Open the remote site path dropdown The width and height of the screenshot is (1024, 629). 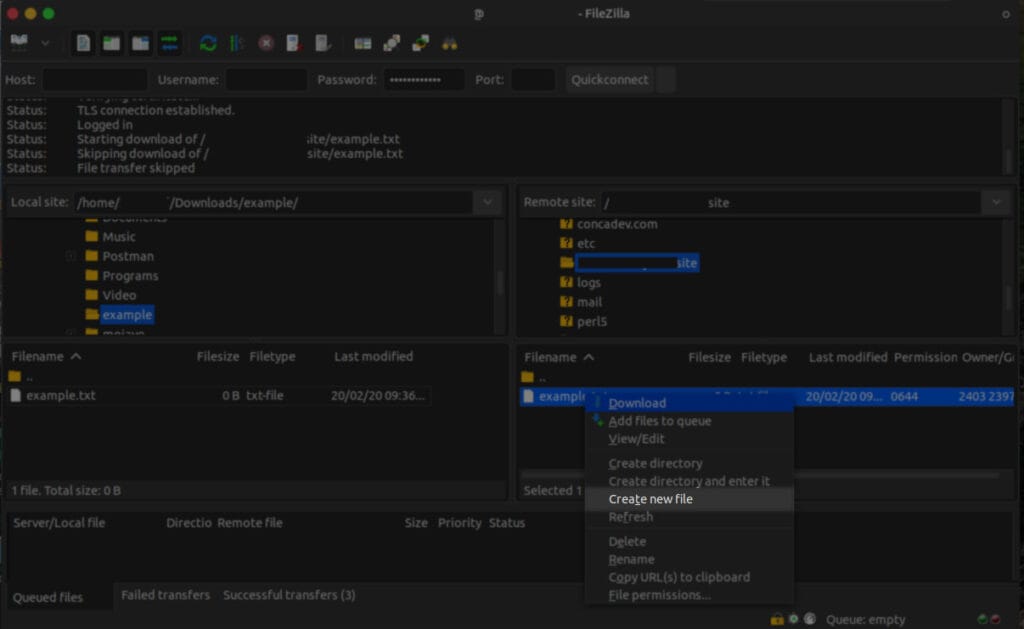click(995, 202)
